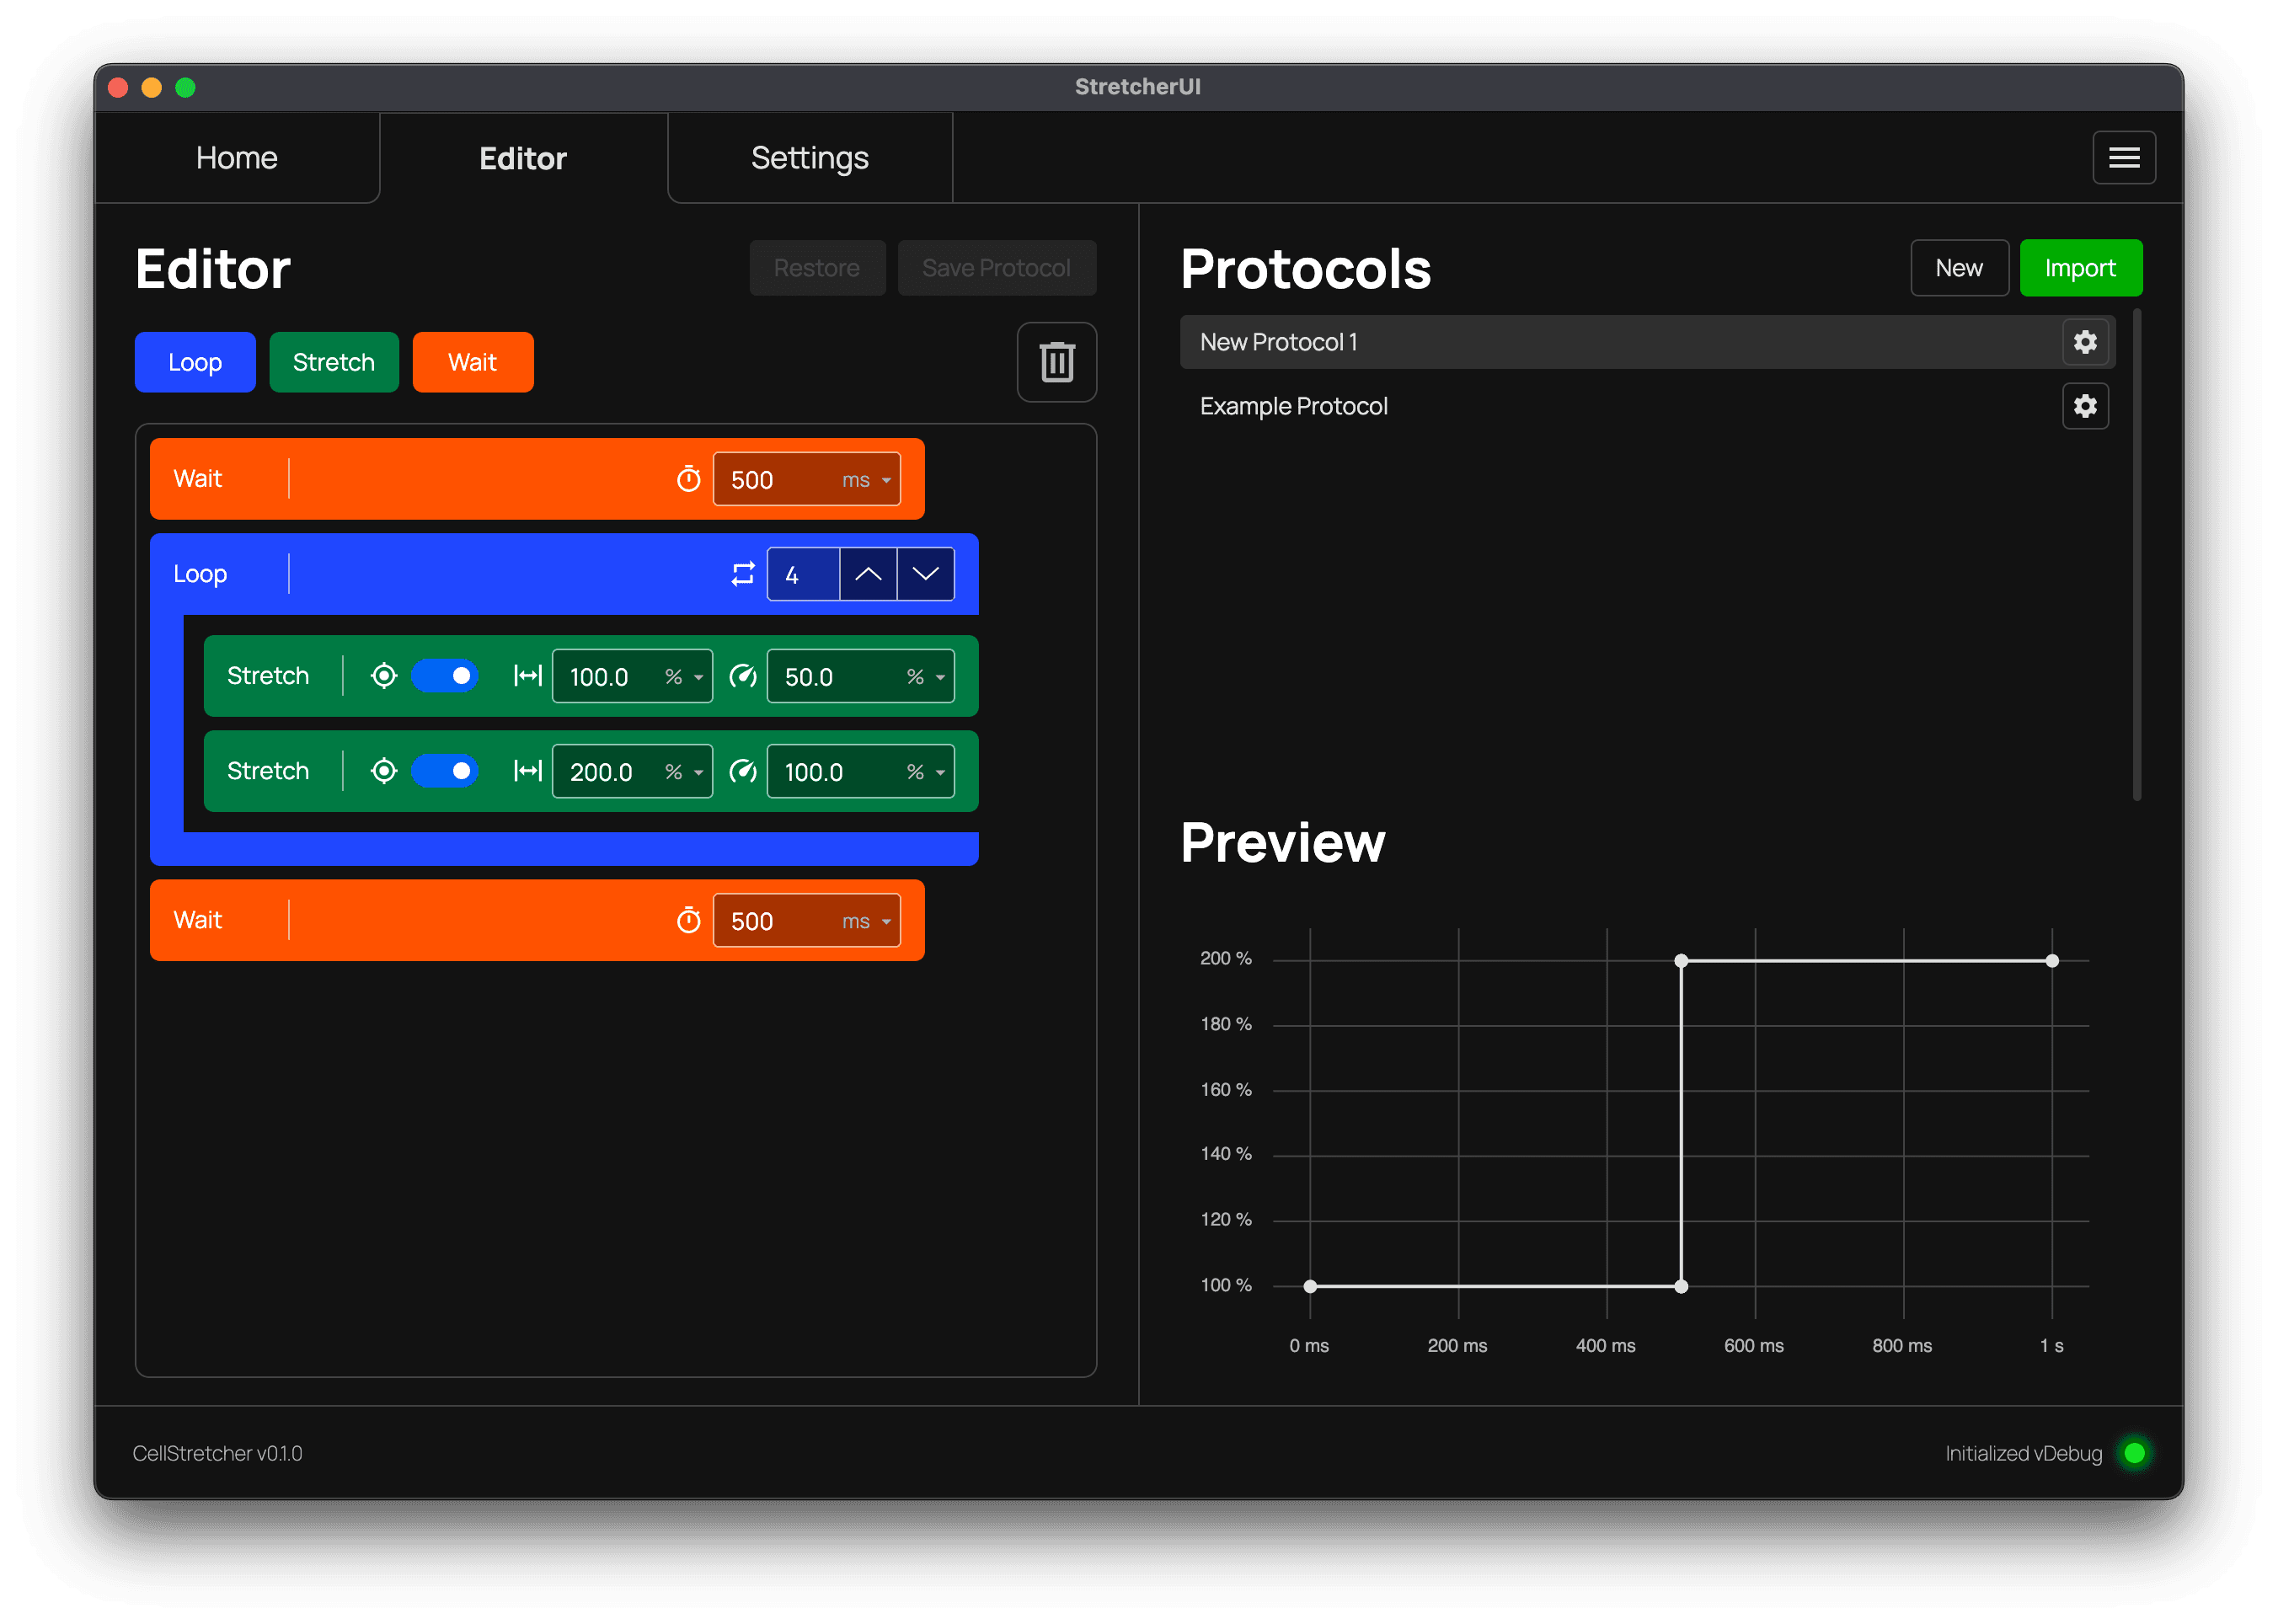Screen dimensions: 2278x1624
Task: Click the Initialized vDebug status text
Action: (2023, 1453)
